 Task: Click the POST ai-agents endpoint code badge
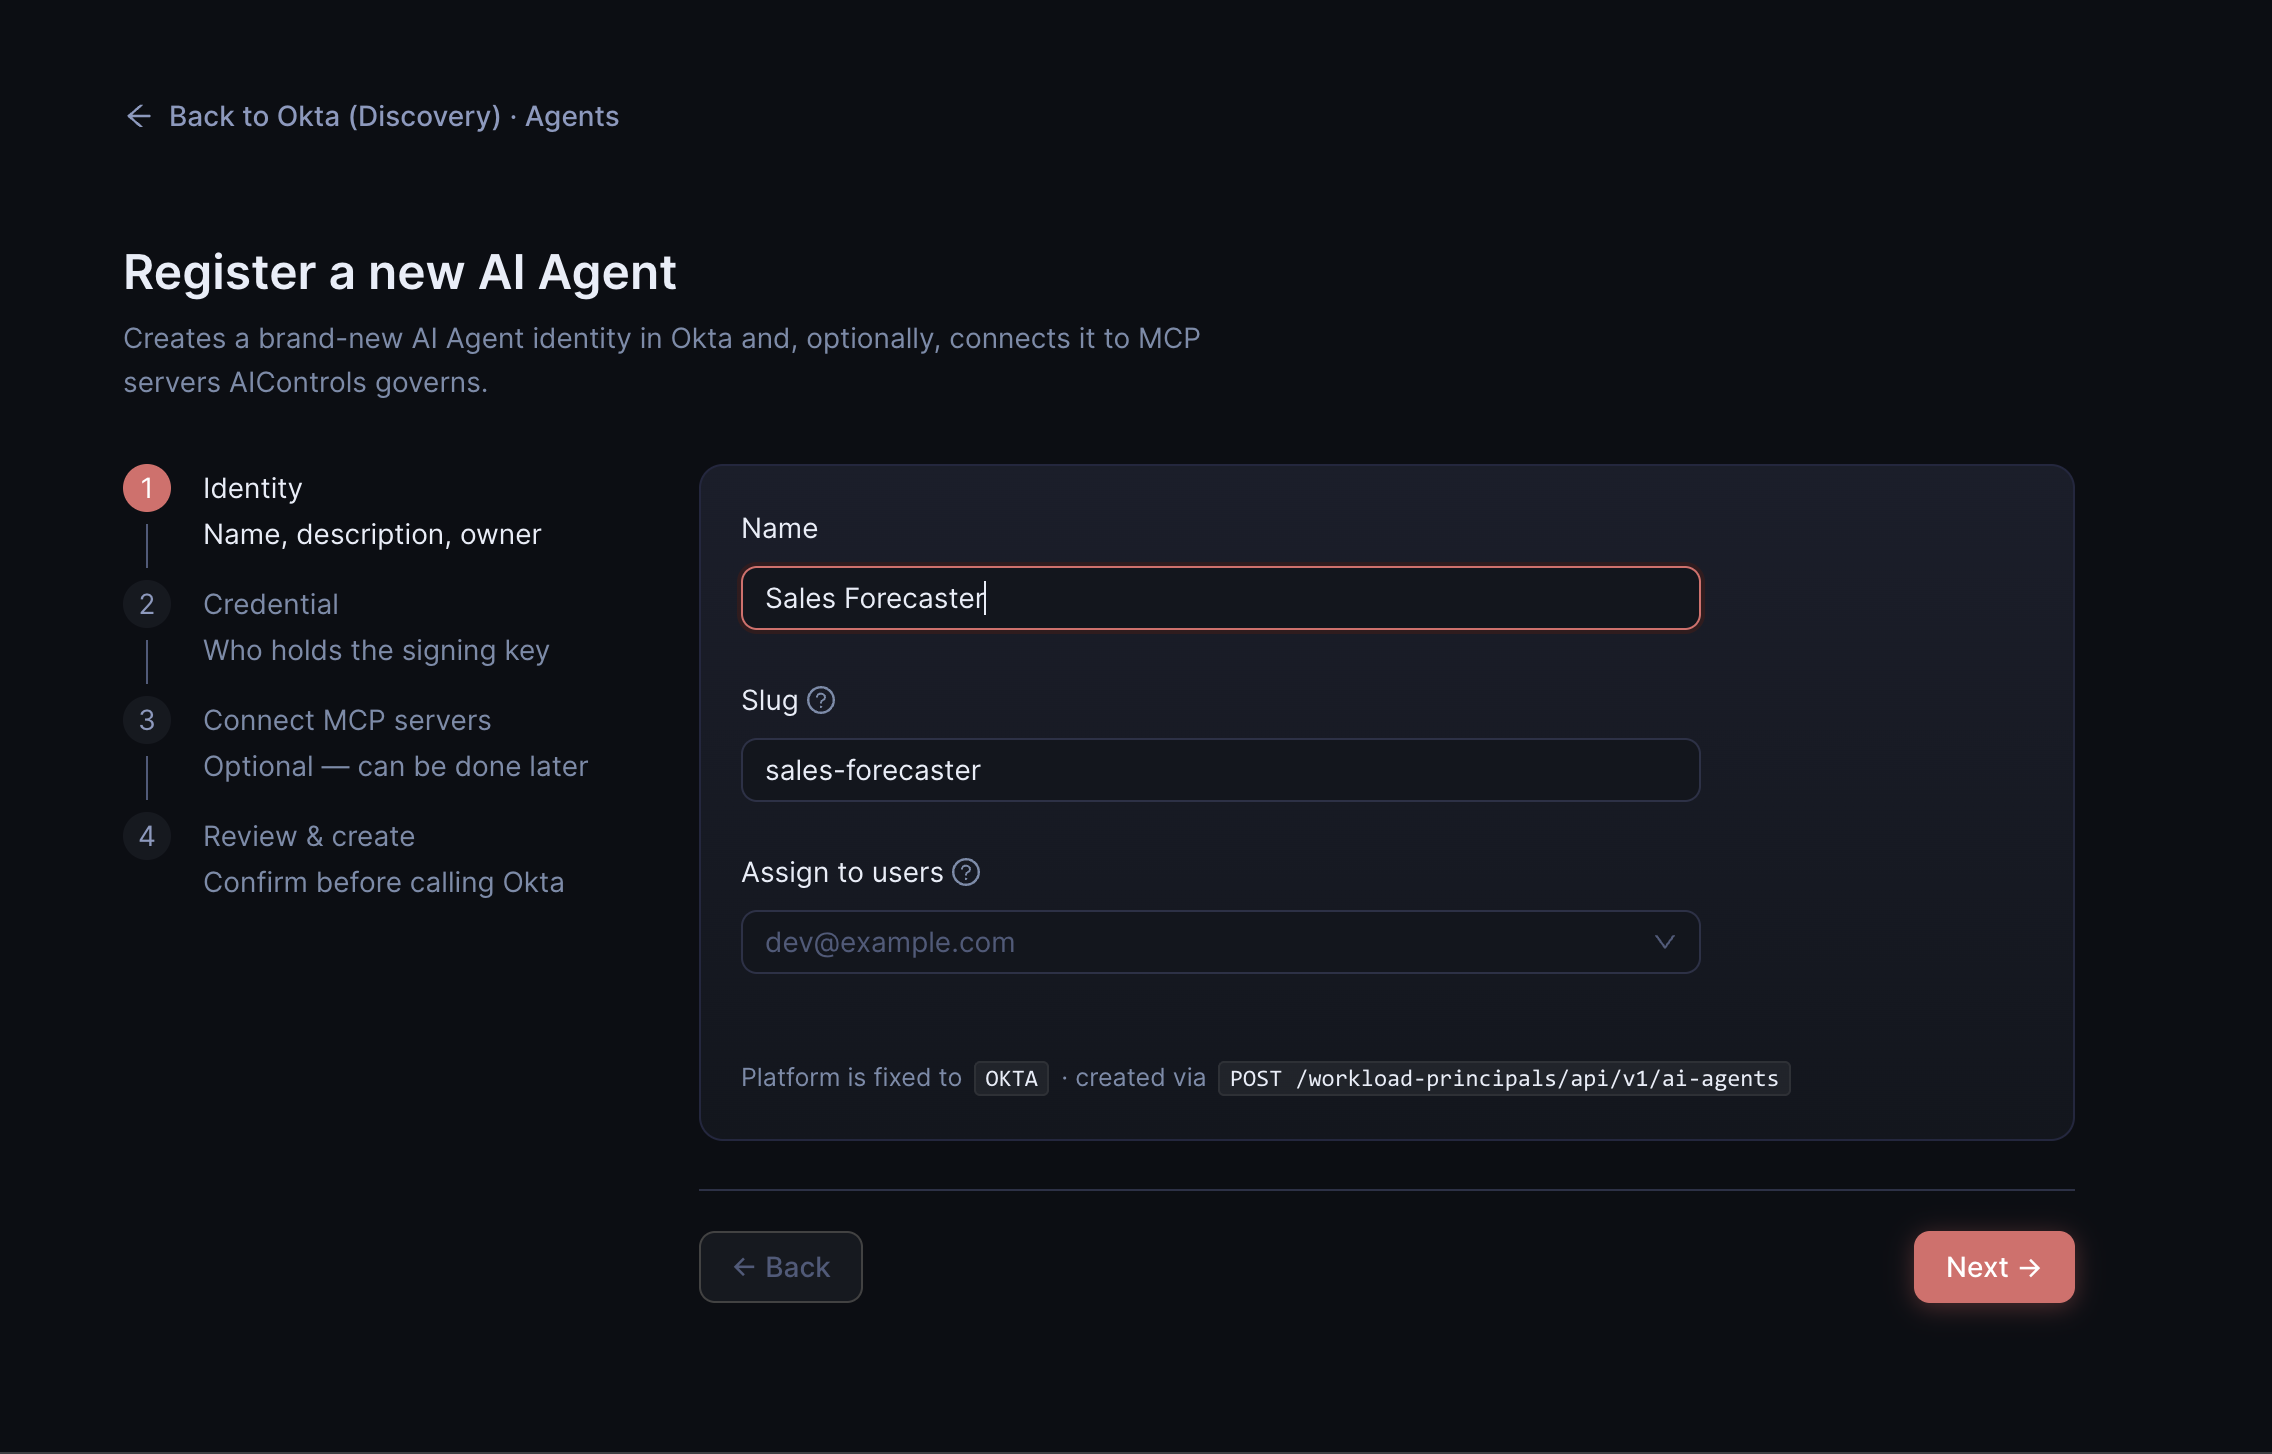click(1504, 1078)
